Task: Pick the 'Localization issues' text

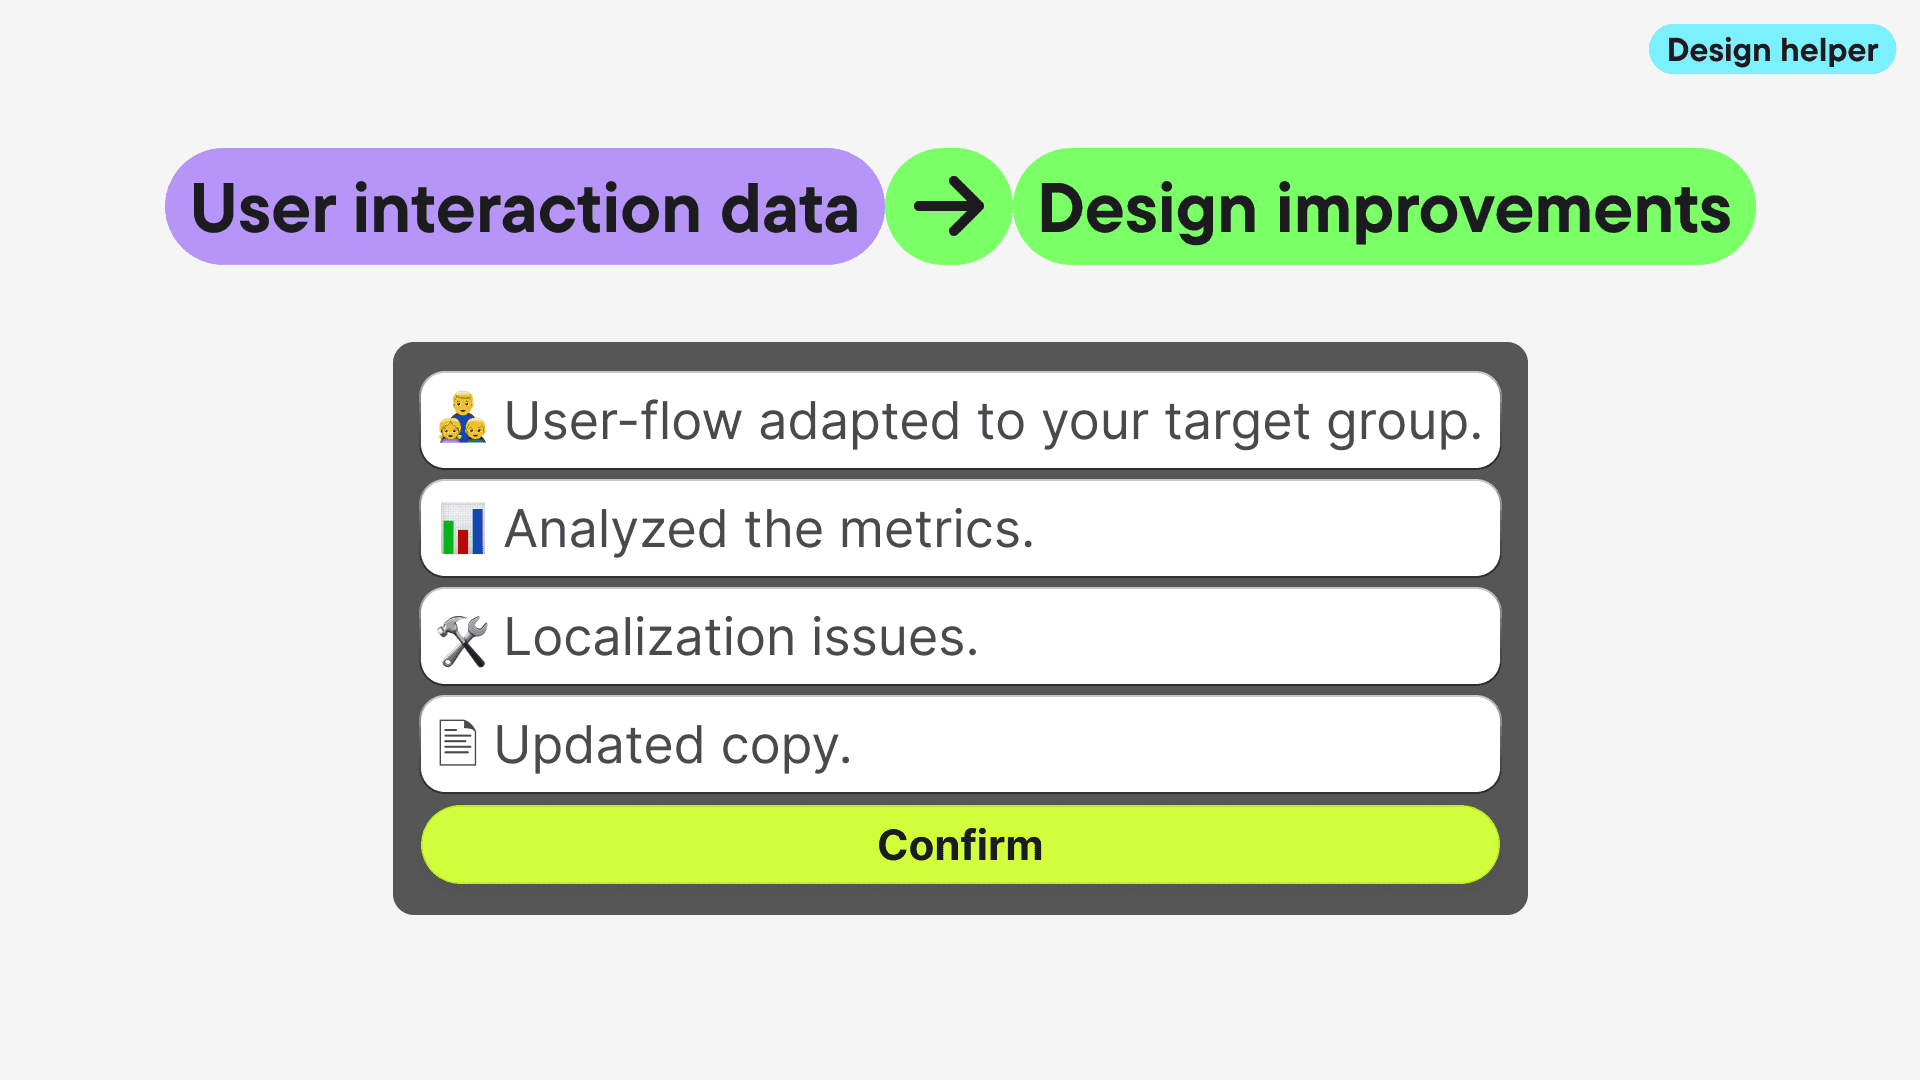Action: tap(740, 637)
